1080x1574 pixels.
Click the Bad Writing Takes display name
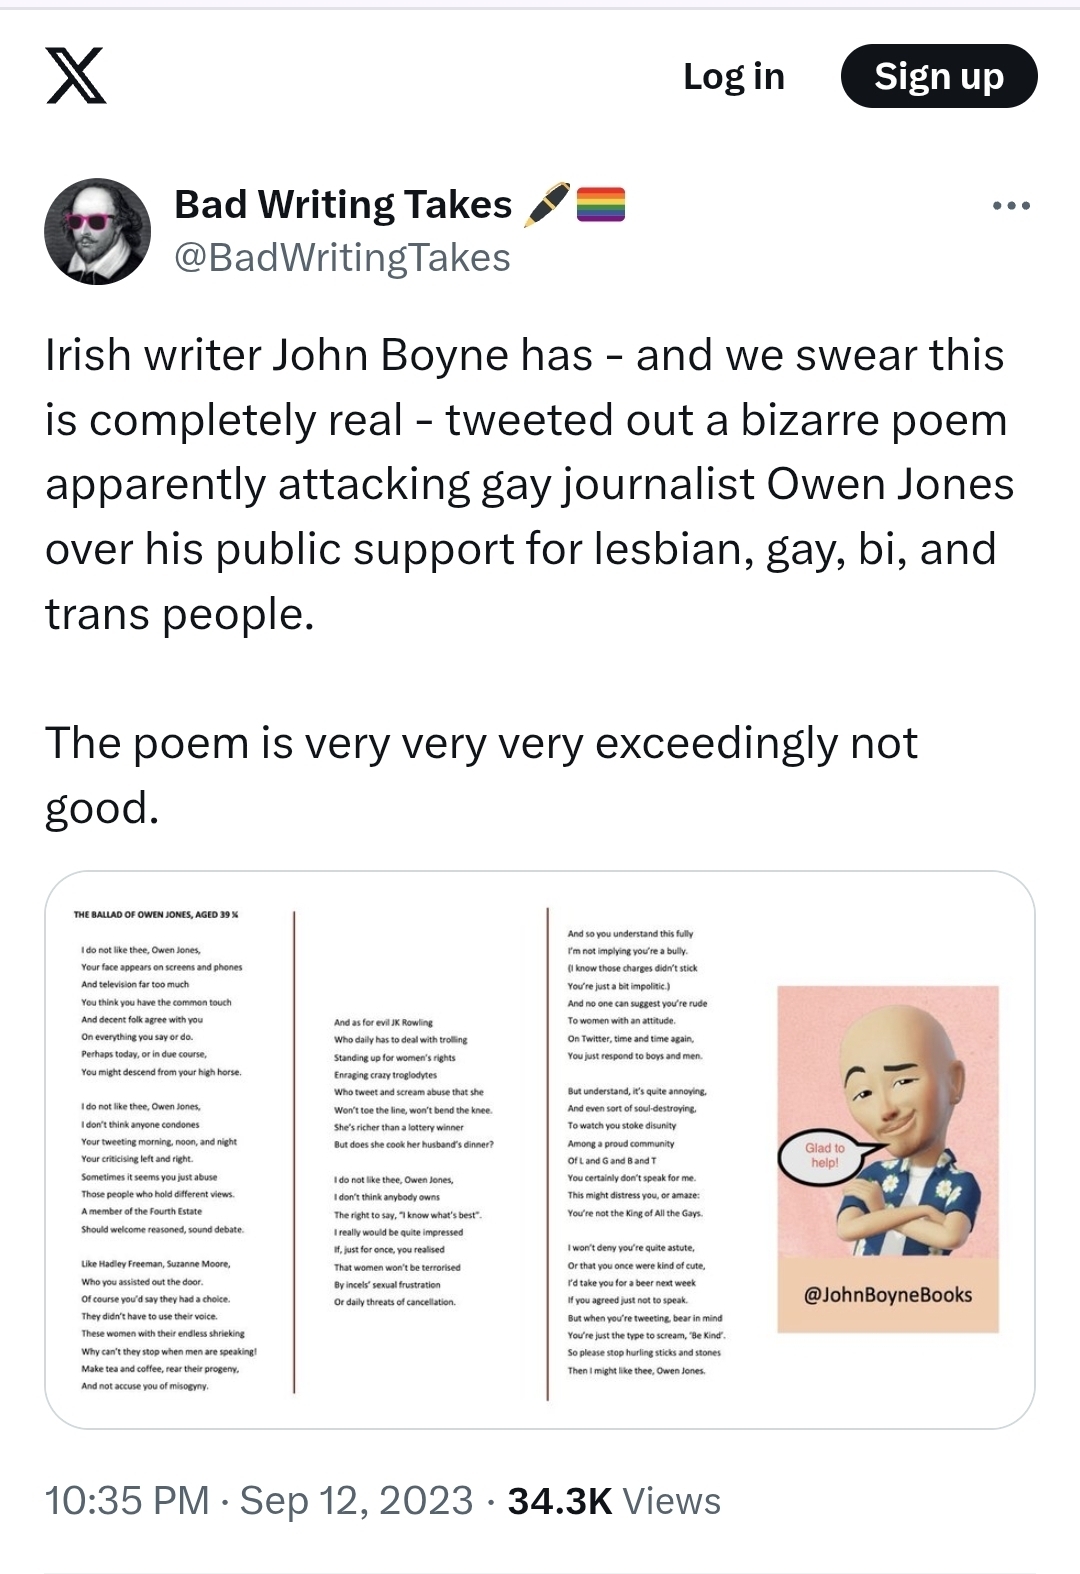[x=343, y=204]
